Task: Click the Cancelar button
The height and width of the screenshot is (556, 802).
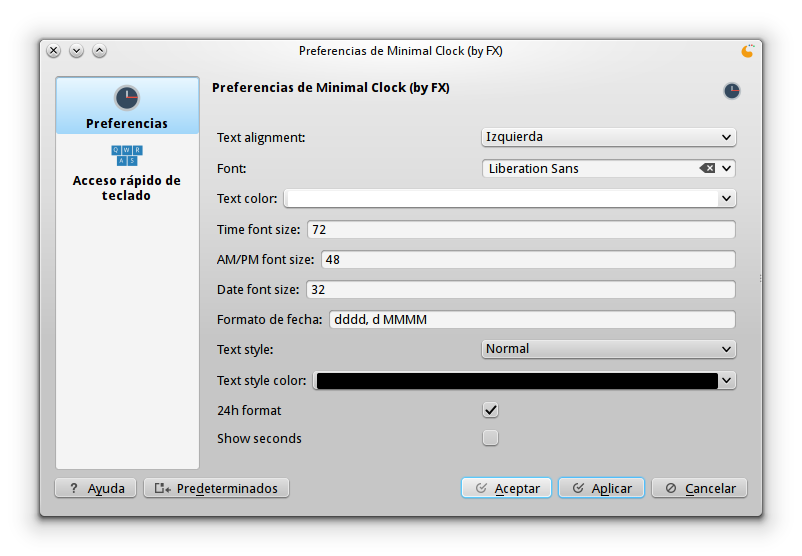Action: (x=700, y=488)
